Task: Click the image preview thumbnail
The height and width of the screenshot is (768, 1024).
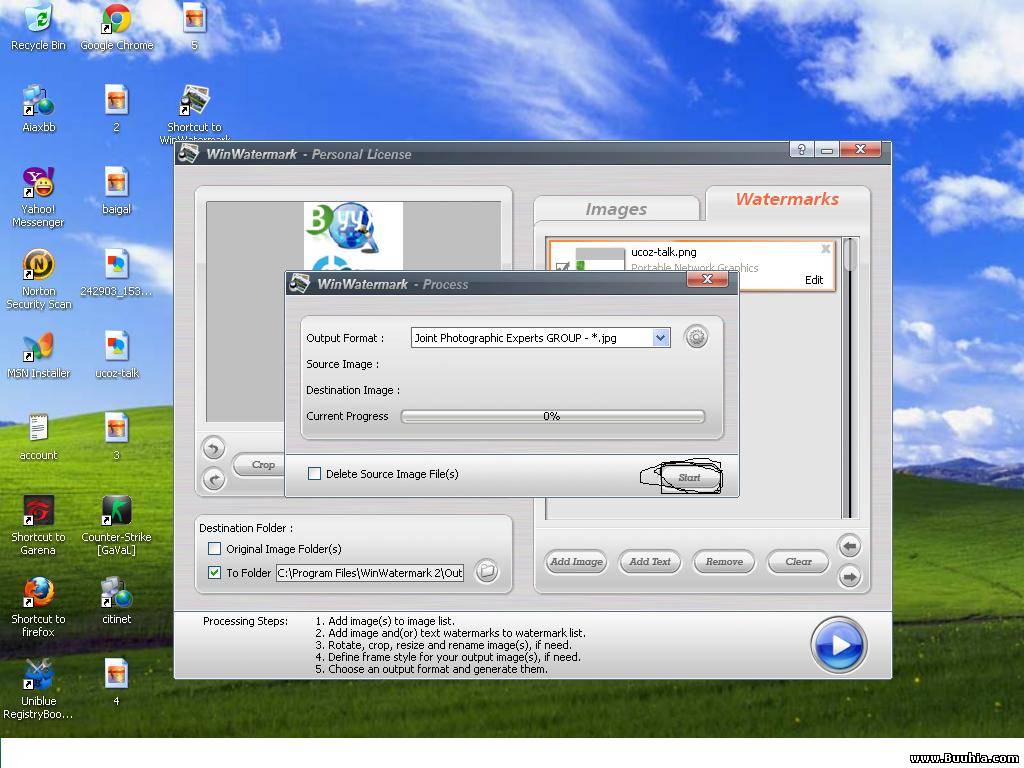Action: pos(353,236)
